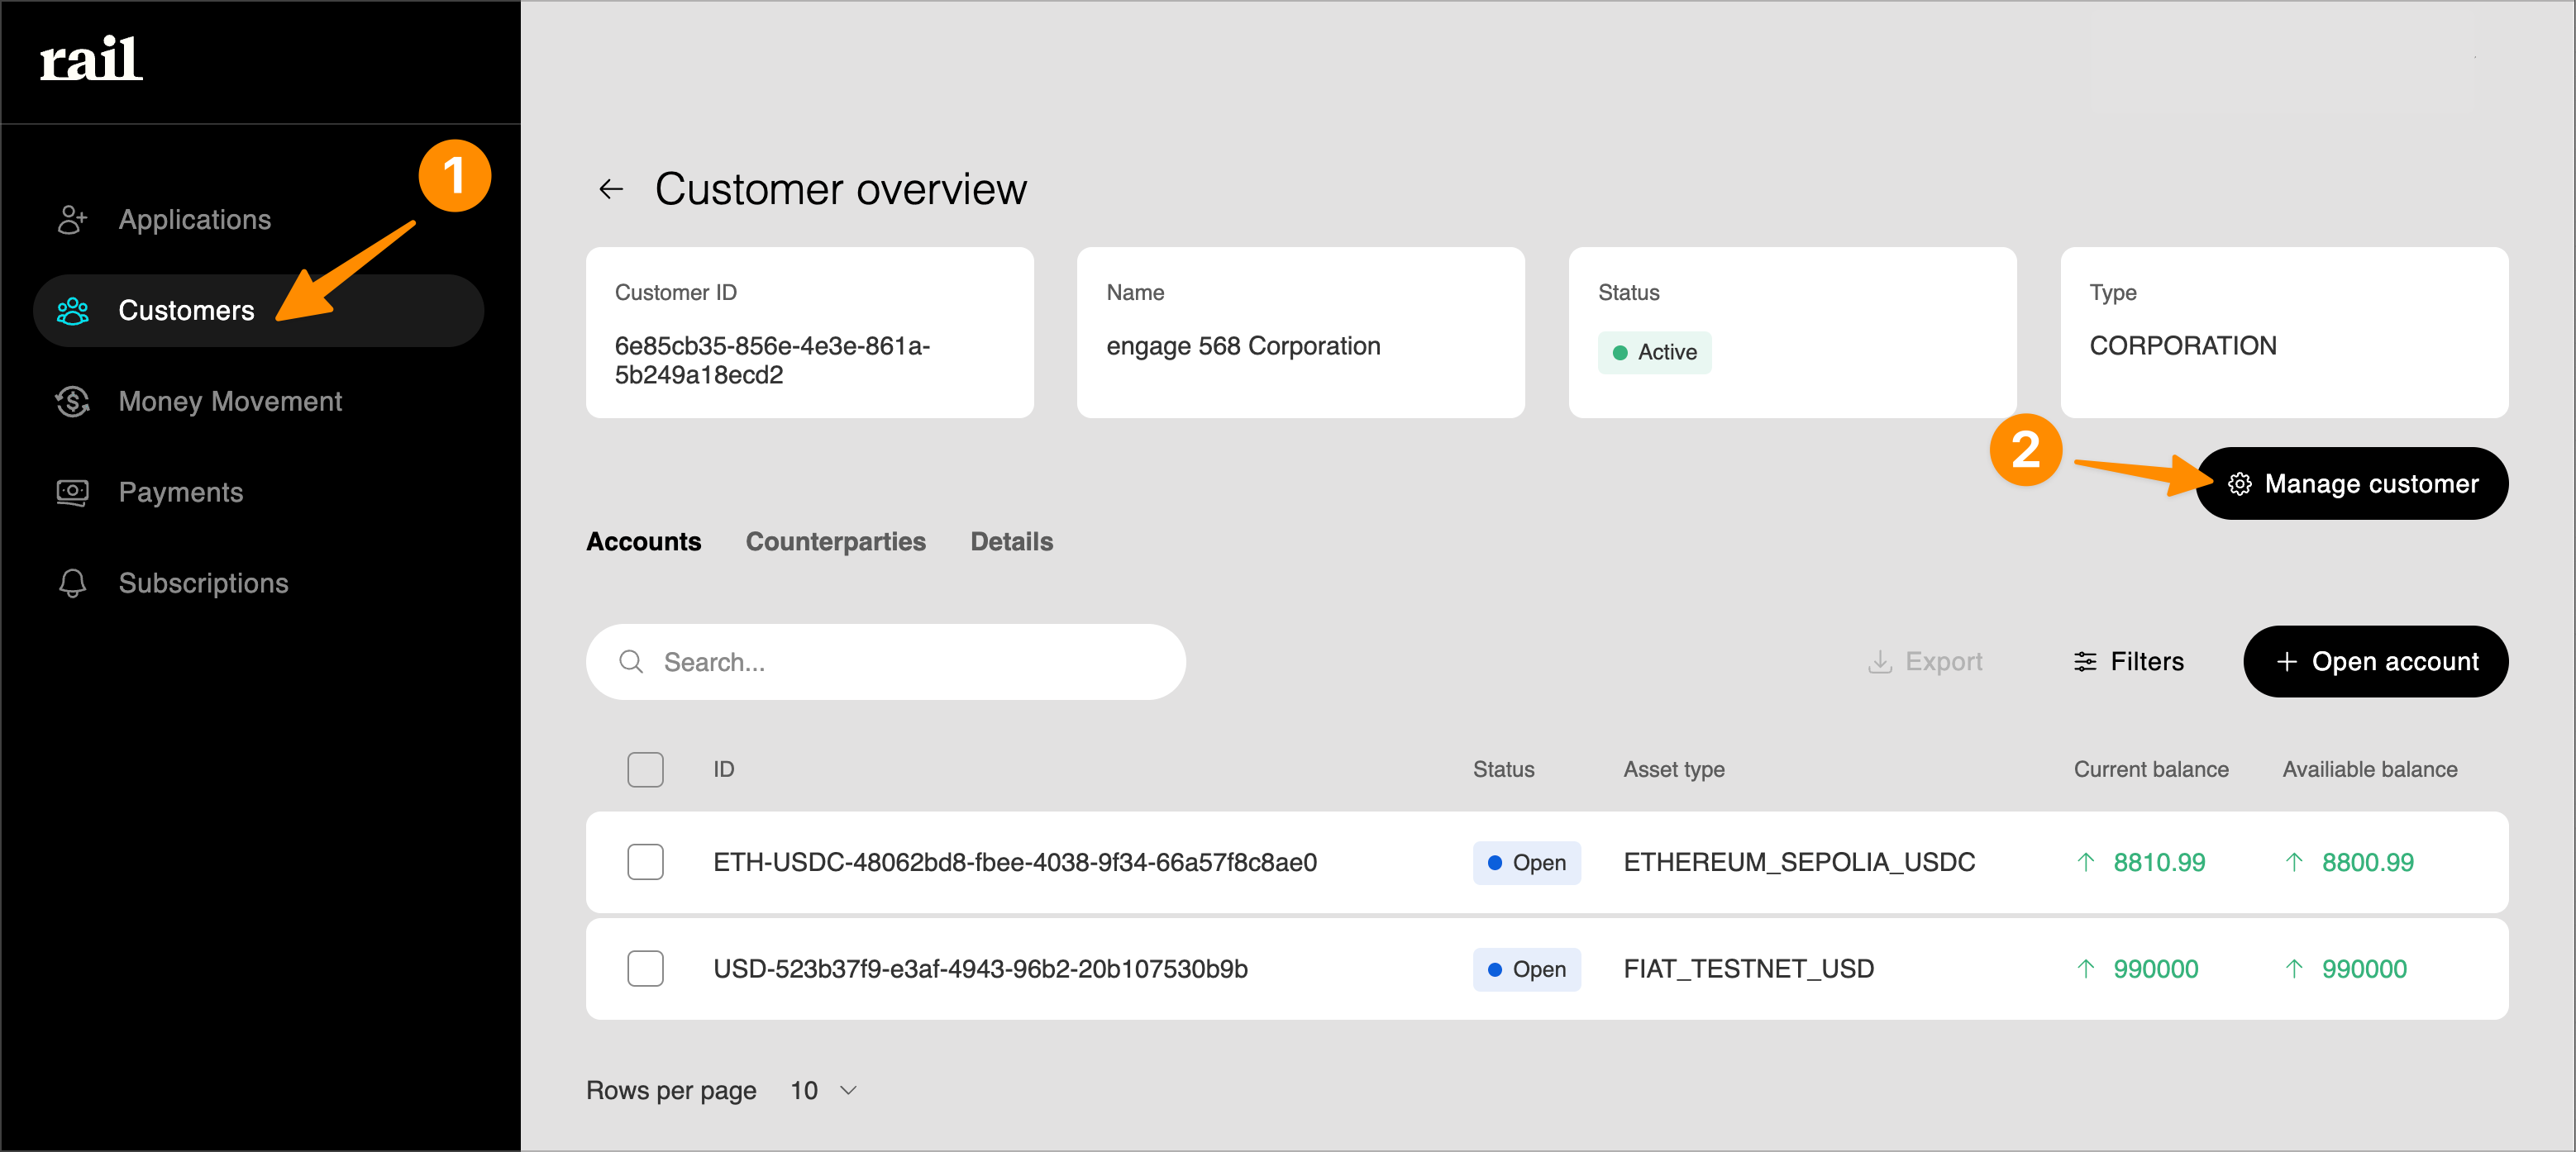The image size is (2576, 1152).
Task: Click the Applications person-plus icon
Action: (x=72, y=219)
